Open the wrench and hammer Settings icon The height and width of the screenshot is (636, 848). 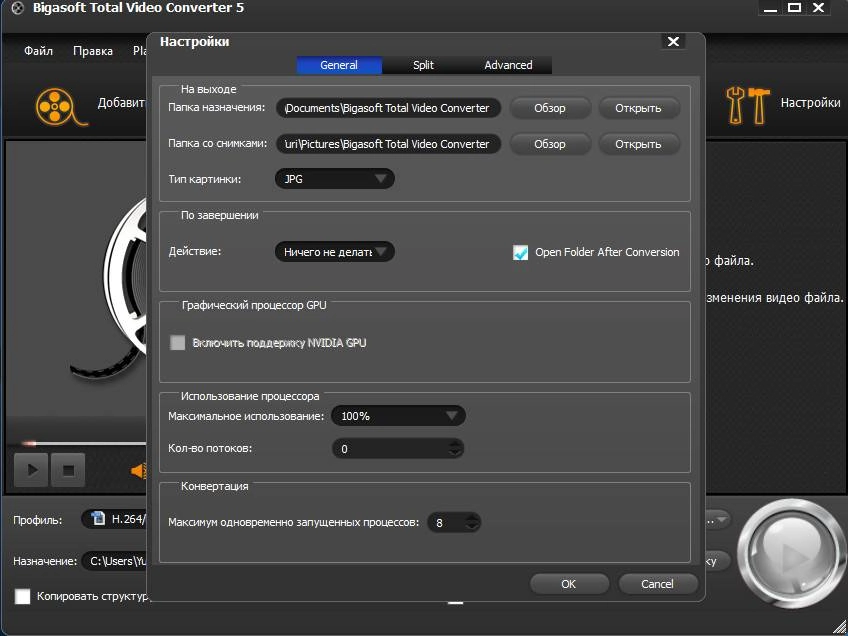748,105
